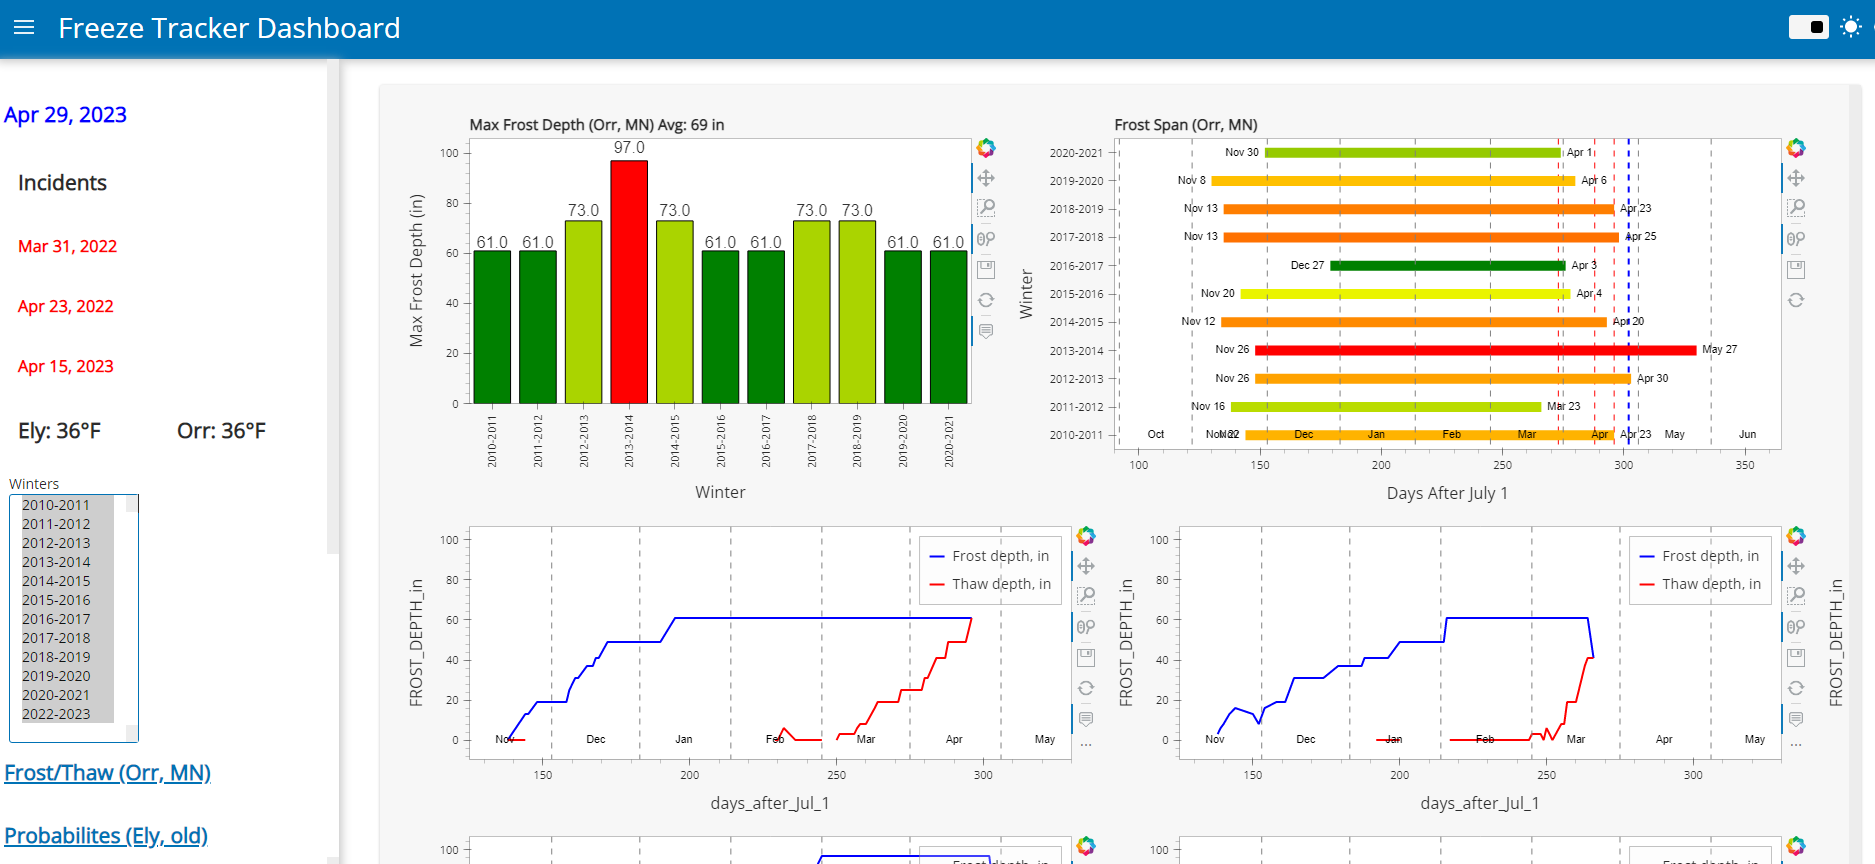Click Bokeh logo on Frost Span chart

[x=1796, y=148]
